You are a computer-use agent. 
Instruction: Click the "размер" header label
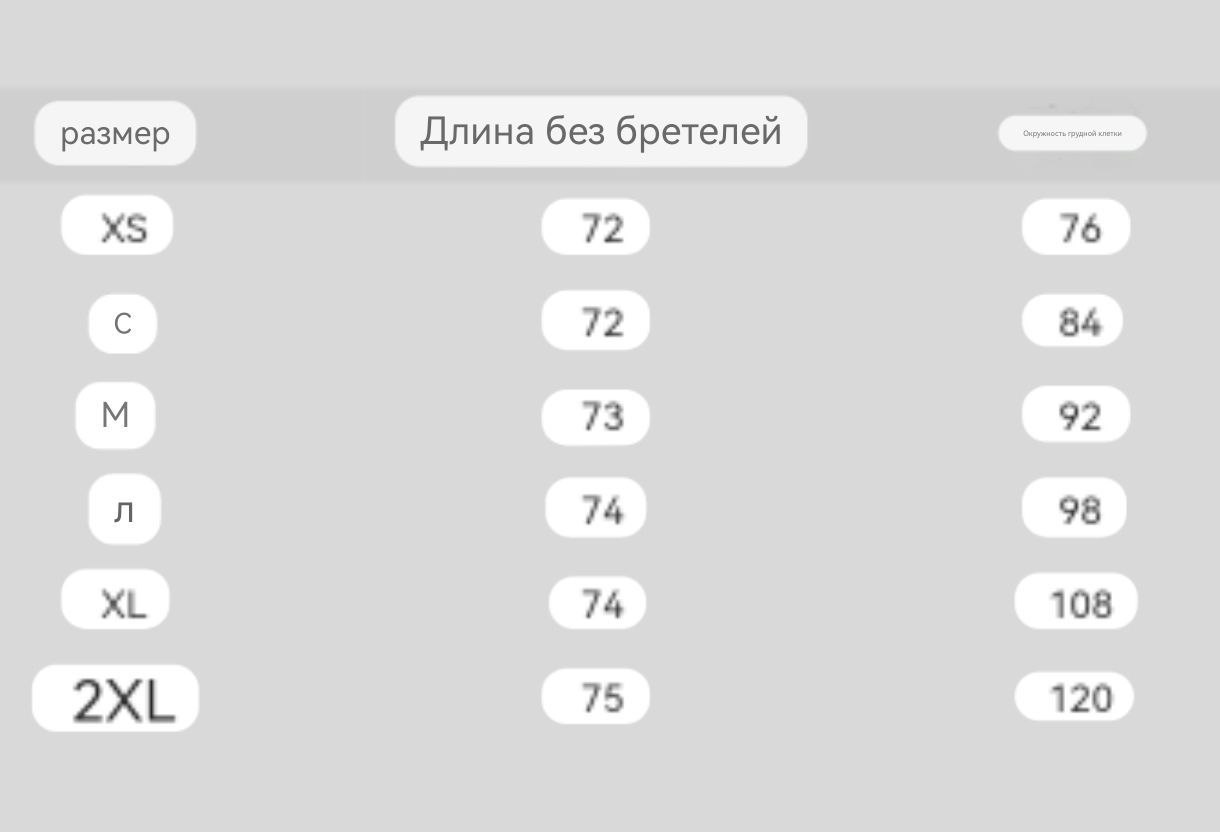pyautogui.click(x=115, y=133)
